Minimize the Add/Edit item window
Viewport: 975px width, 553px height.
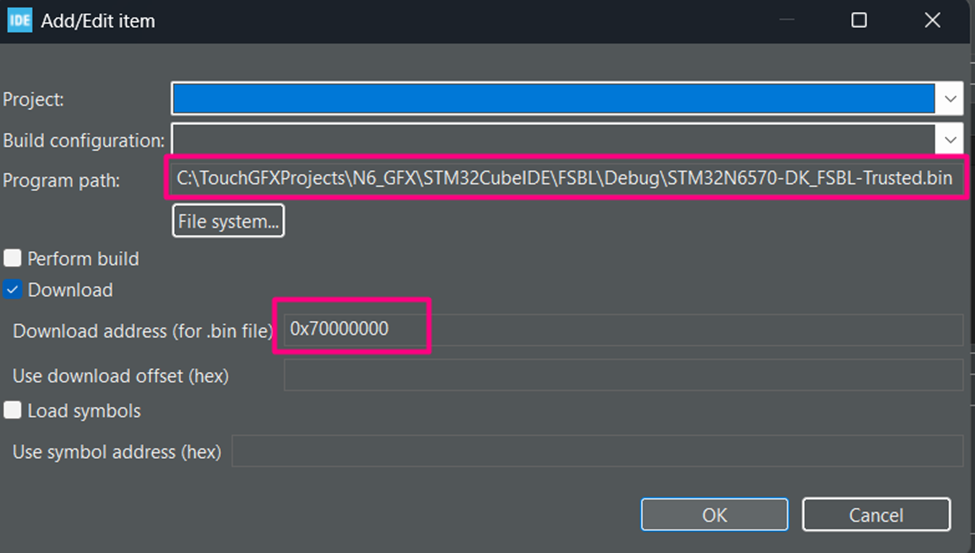click(x=786, y=20)
